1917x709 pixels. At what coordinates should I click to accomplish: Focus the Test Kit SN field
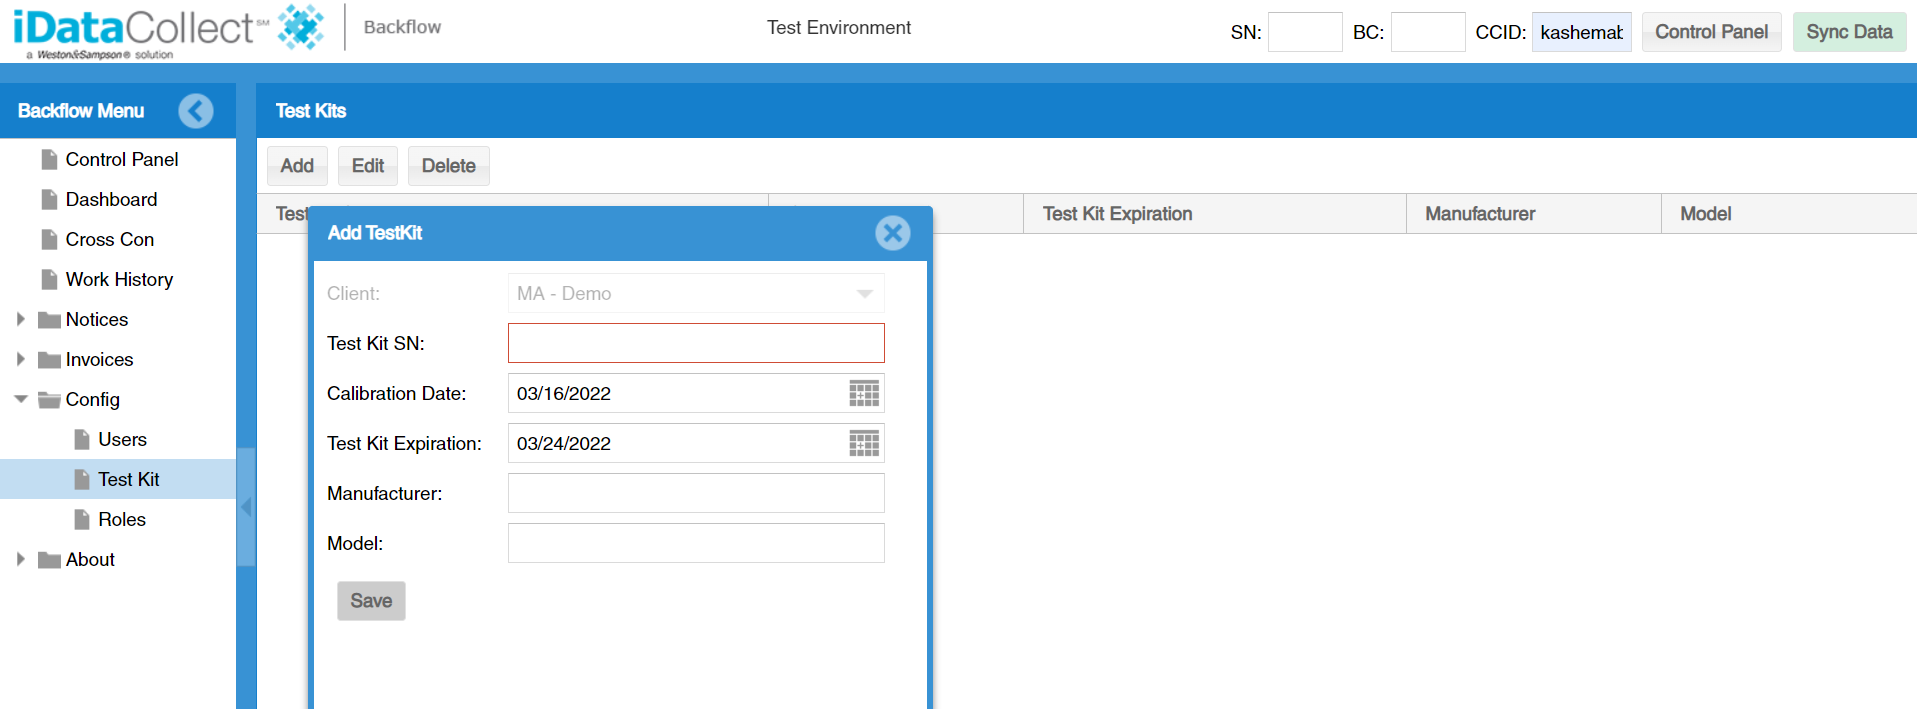tap(696, 343)
